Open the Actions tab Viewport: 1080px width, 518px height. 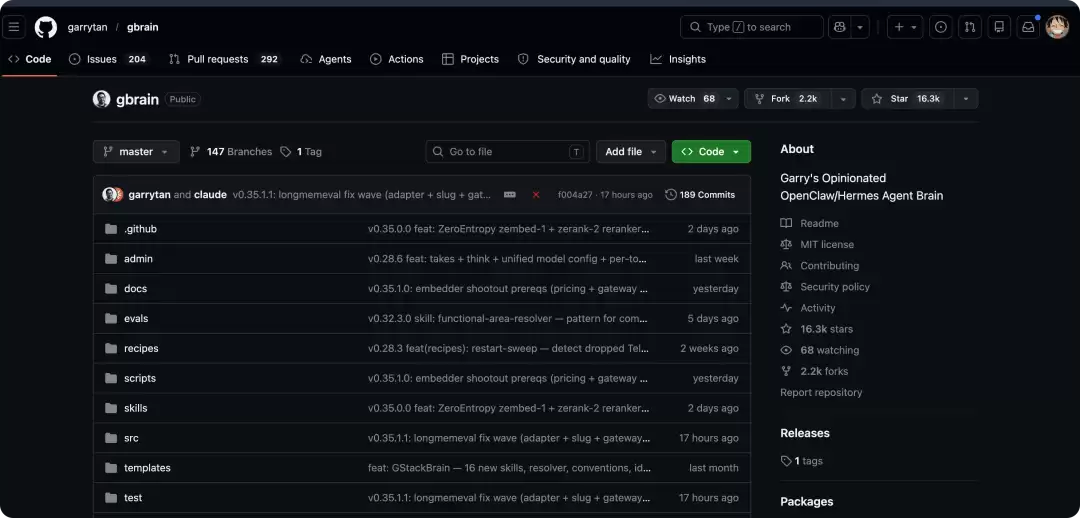click(397, 59)
